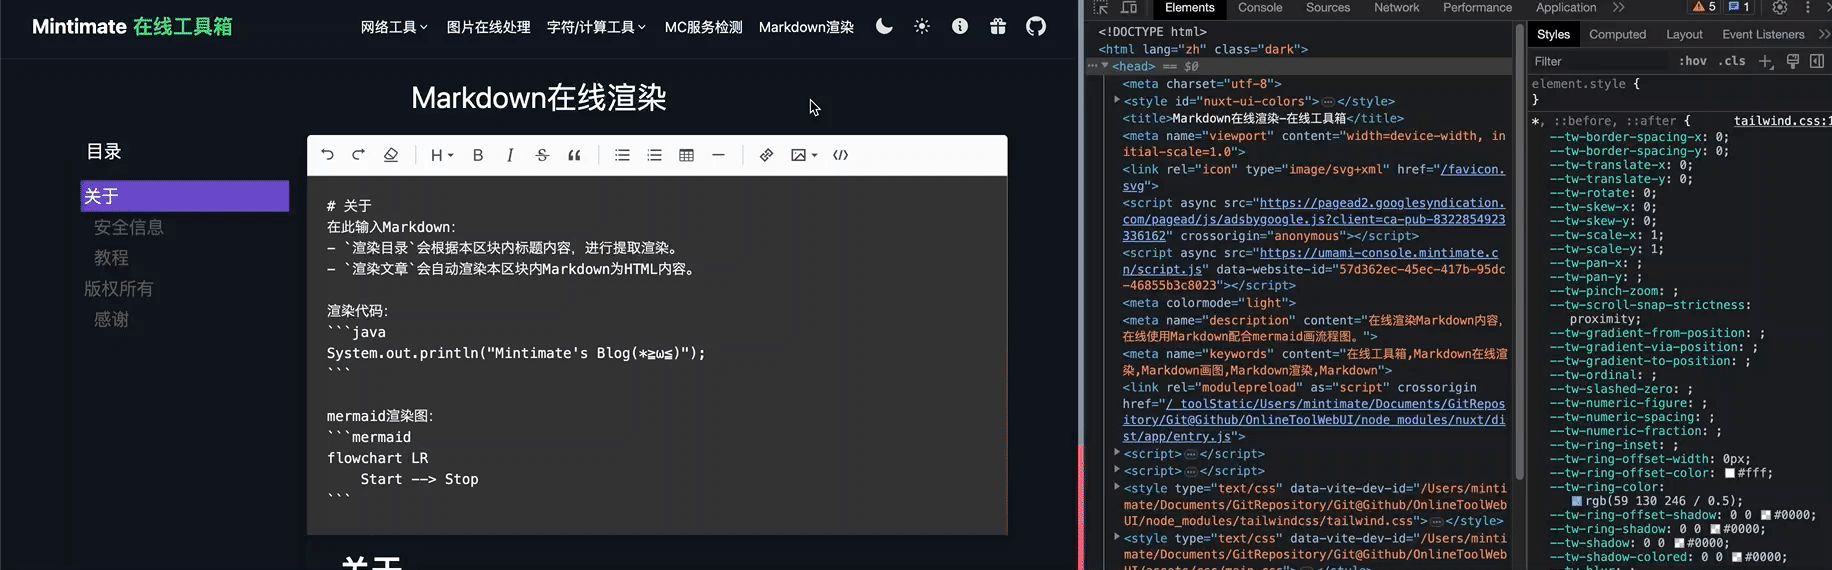Undo the last edit in the Markdown editor
Viewport: 1832px width, 570px height.
click(327, 155)
